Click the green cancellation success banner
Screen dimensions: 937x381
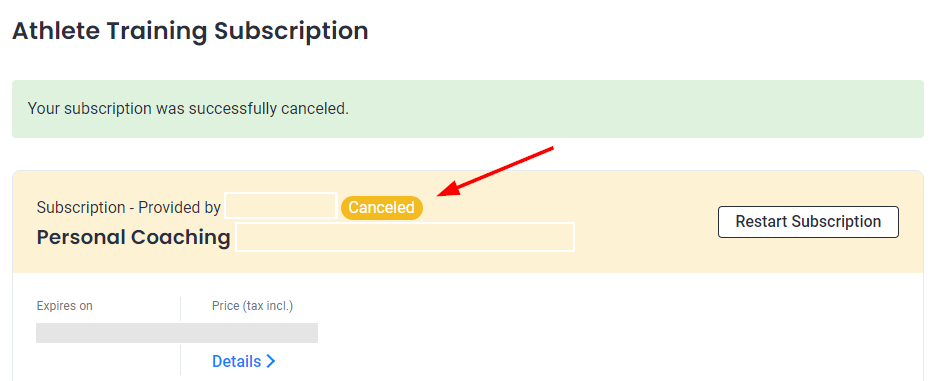click(x=467, y=109)
